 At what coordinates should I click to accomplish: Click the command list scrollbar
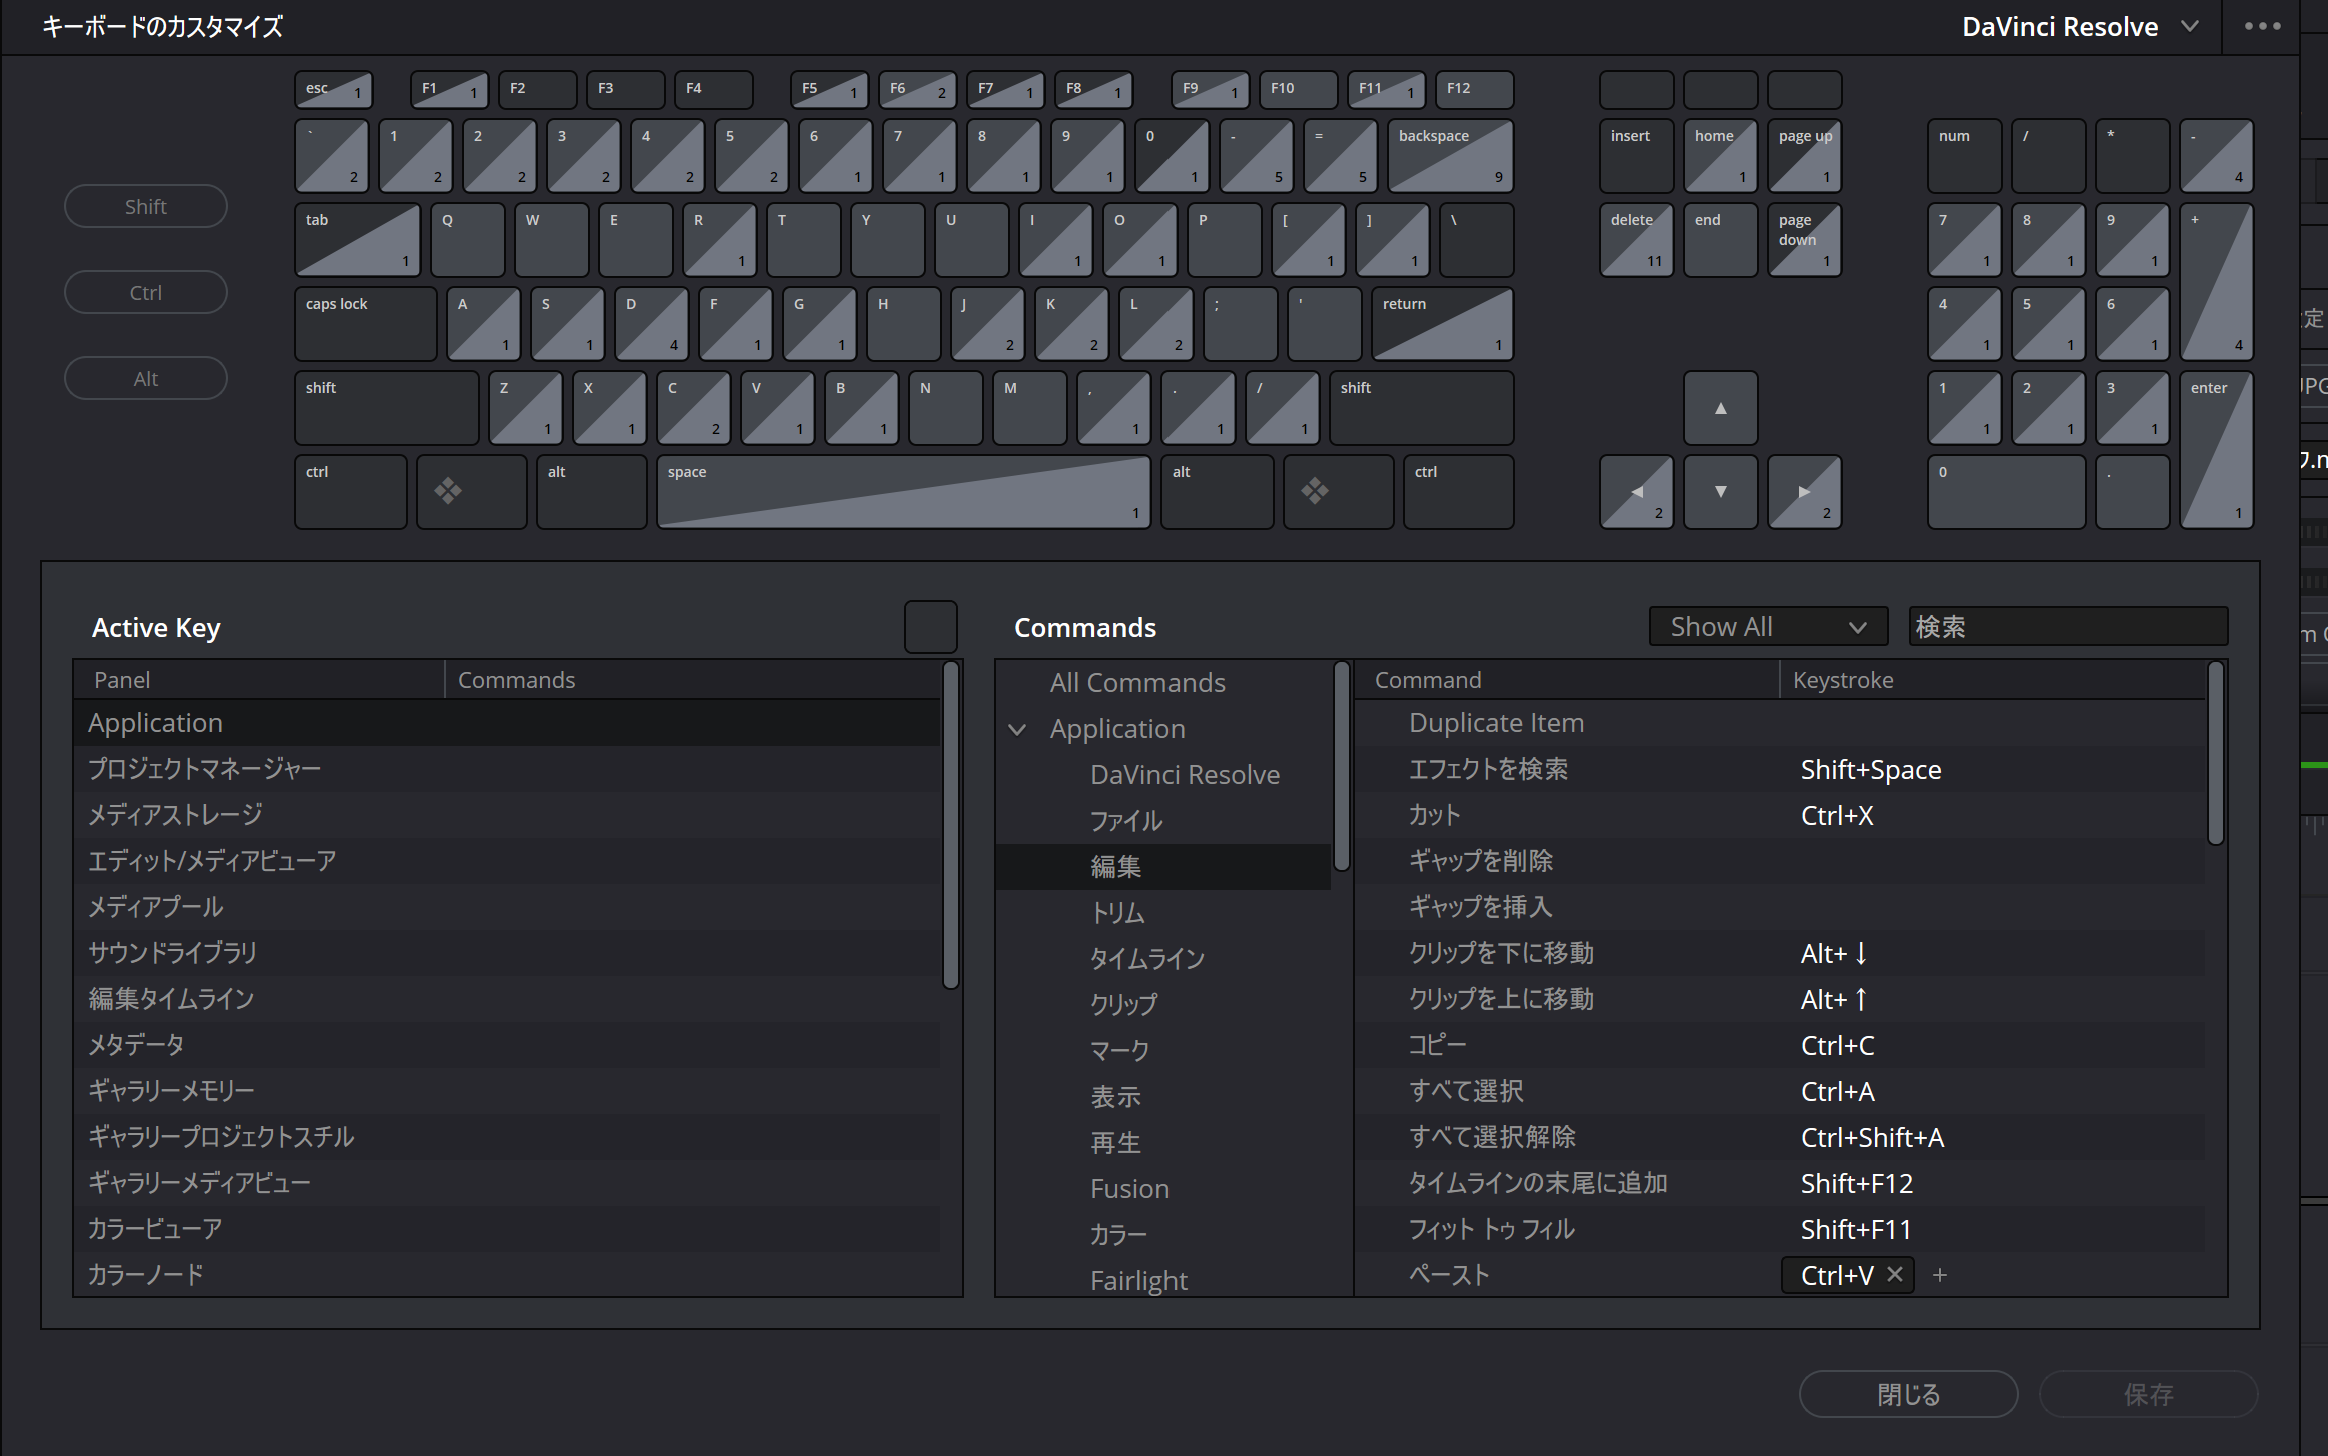(x=2215, y=753)
